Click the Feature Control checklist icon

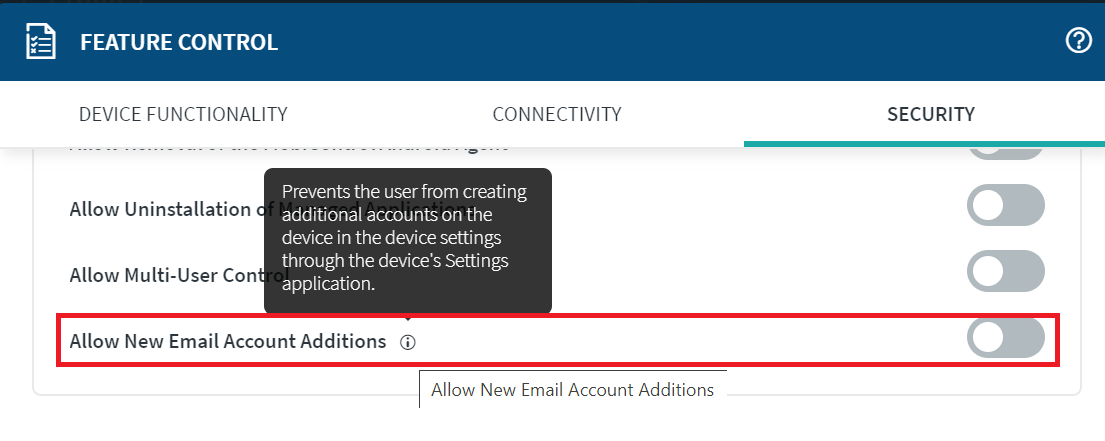tap(40, 42)
